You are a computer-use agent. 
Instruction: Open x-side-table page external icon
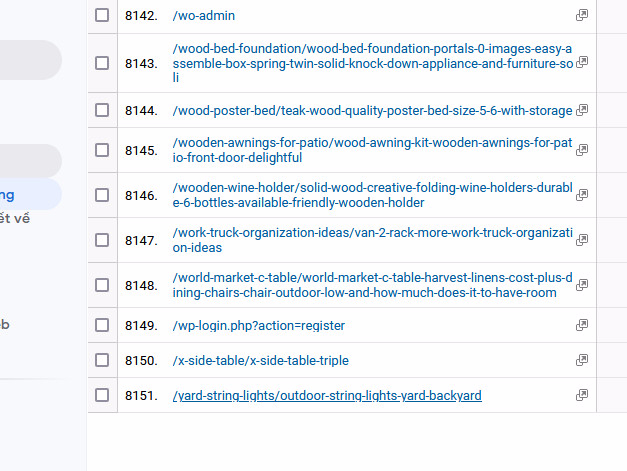pos(582,360)
